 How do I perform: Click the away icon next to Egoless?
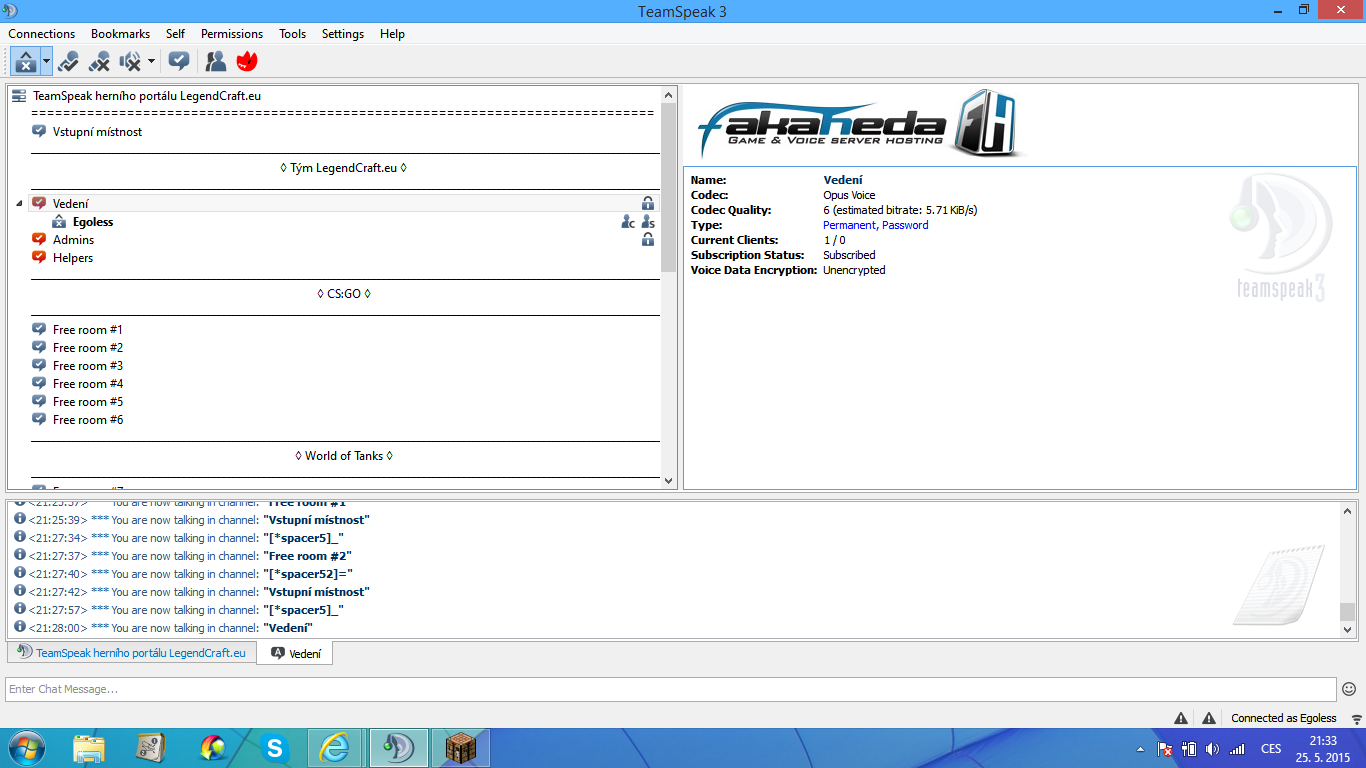59,222
